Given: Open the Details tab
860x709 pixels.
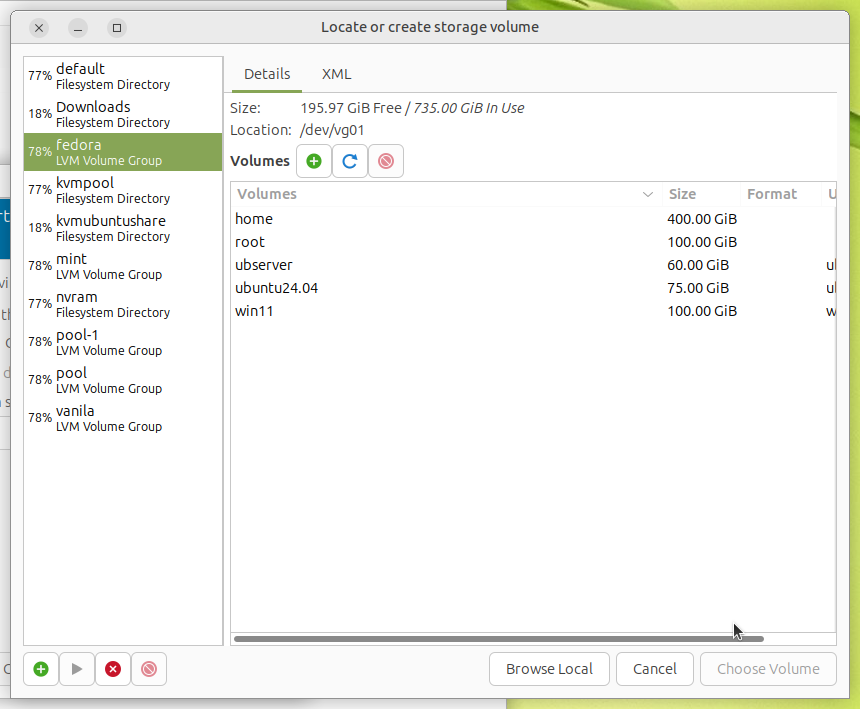Looking at the screenshot, I should click(267, 74).
